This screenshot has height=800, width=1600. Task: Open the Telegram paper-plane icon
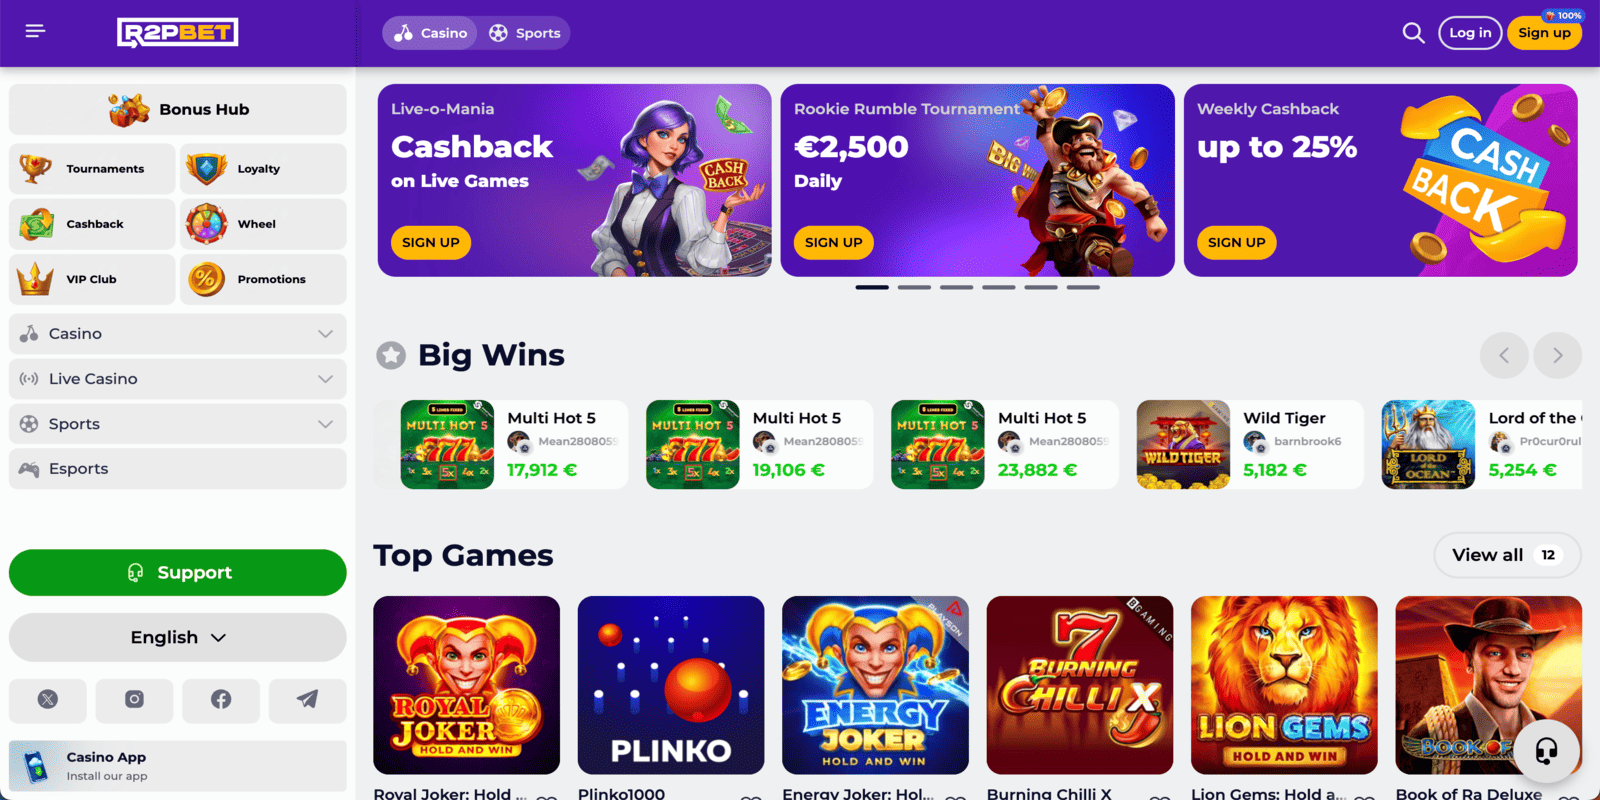(x=308, y=700)
